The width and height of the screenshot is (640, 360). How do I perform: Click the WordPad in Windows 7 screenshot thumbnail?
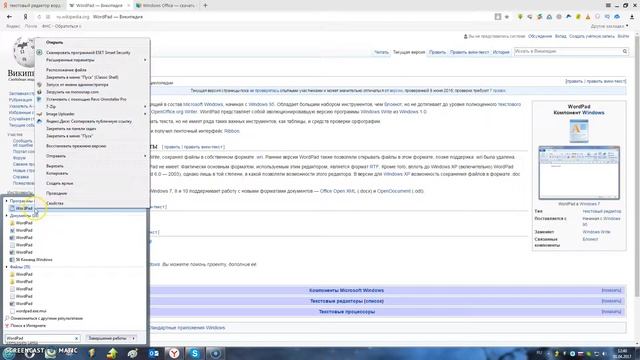click(x=579, y=173)
